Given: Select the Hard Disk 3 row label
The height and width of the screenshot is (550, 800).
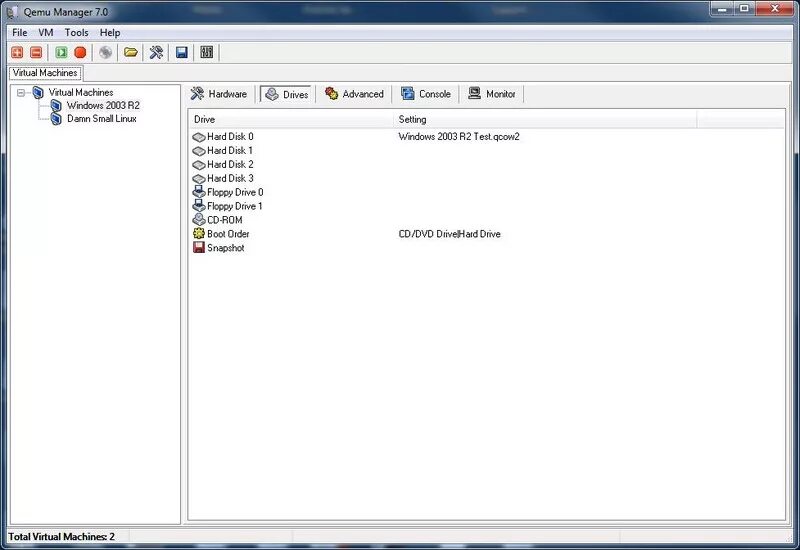Looking at the screenshot, I should coord(230,178).
